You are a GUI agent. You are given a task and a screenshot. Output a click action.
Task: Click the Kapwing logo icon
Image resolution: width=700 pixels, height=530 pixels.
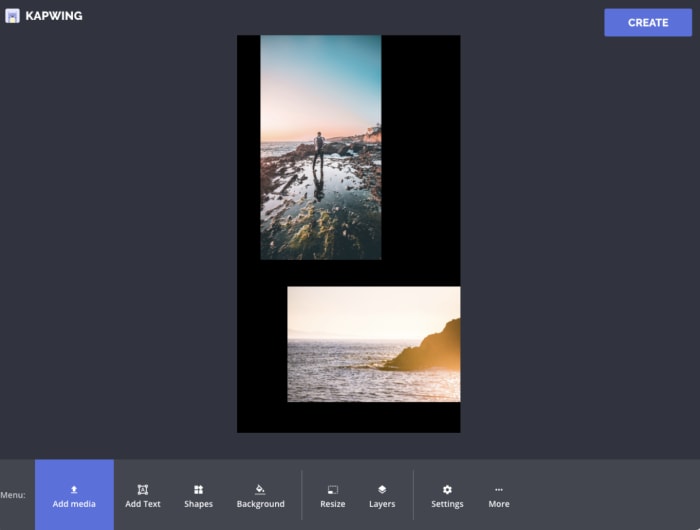tap(12, 16)
